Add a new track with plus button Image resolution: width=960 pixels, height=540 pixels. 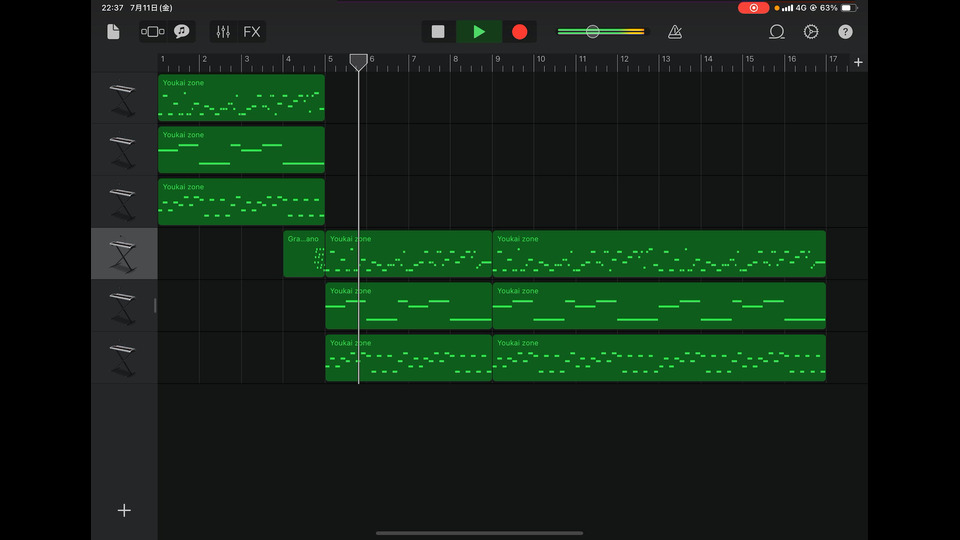pos(124,510)
